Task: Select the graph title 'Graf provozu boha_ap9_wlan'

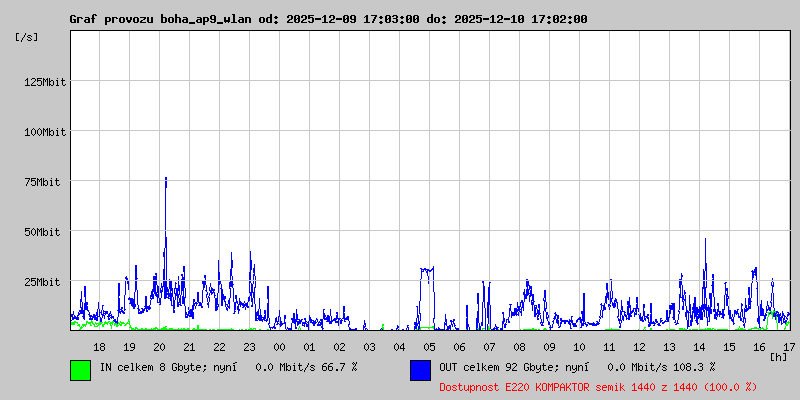Action: click(161, 19)
